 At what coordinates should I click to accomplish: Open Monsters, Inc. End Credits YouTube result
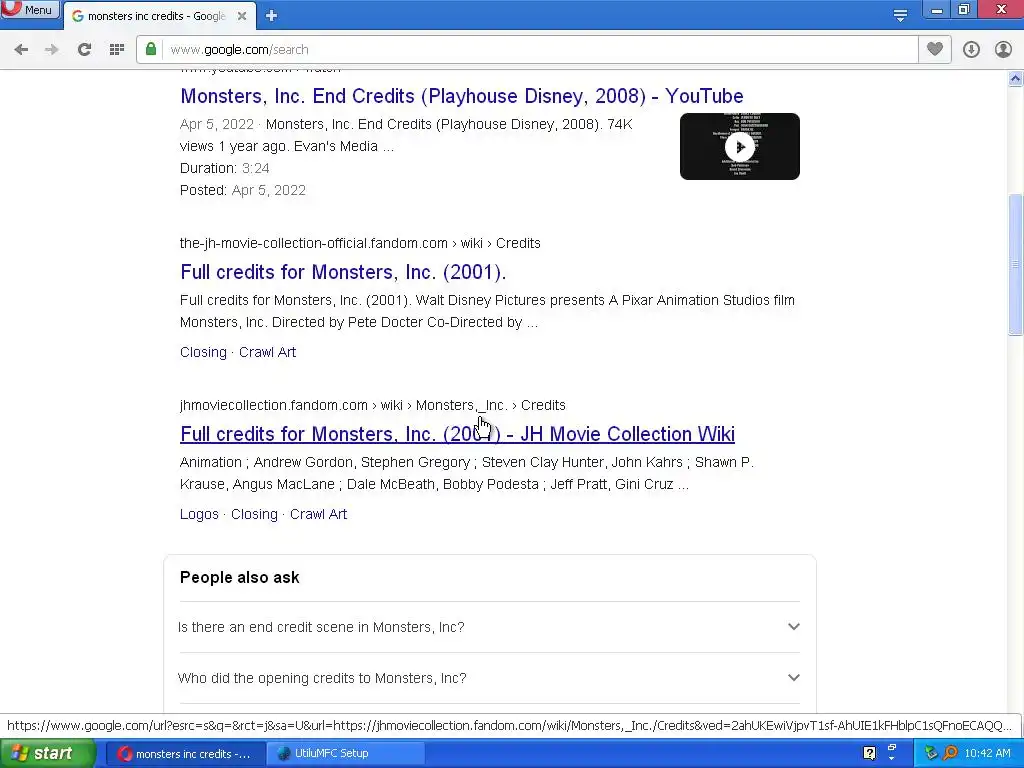point(462,96)
